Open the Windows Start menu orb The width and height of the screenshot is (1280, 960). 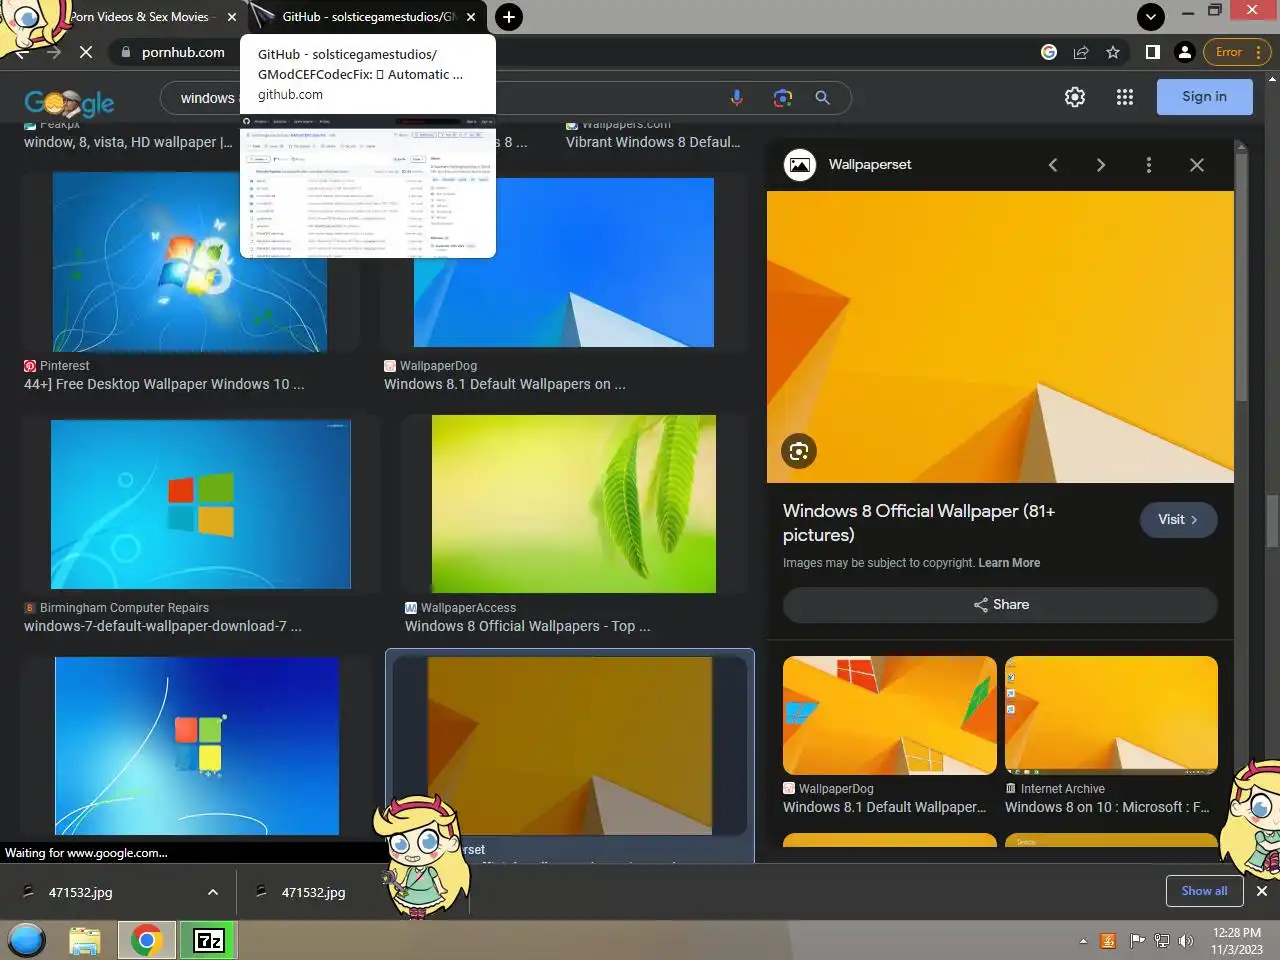[26, 940]
